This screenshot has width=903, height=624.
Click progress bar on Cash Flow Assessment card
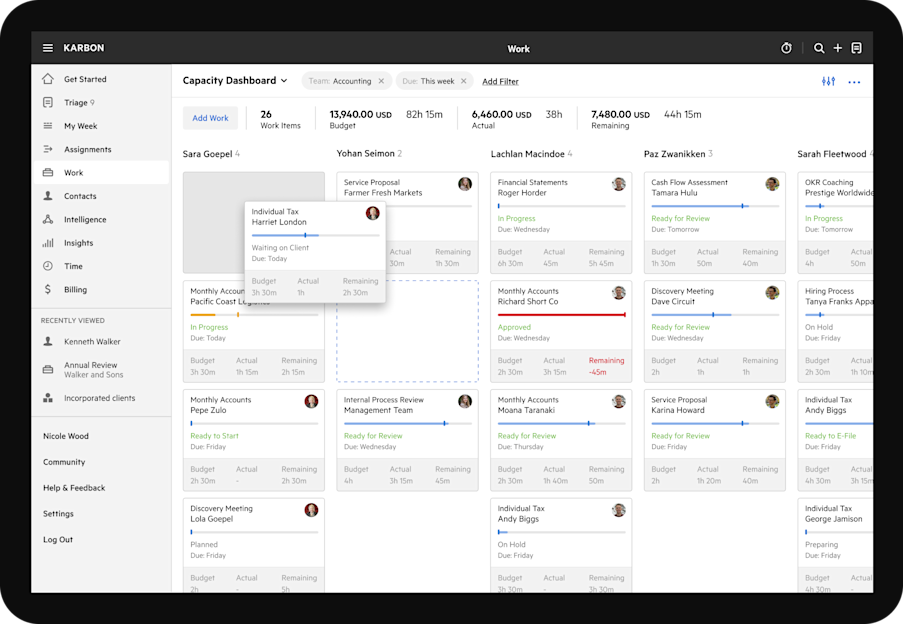click(x=715, y=206)
